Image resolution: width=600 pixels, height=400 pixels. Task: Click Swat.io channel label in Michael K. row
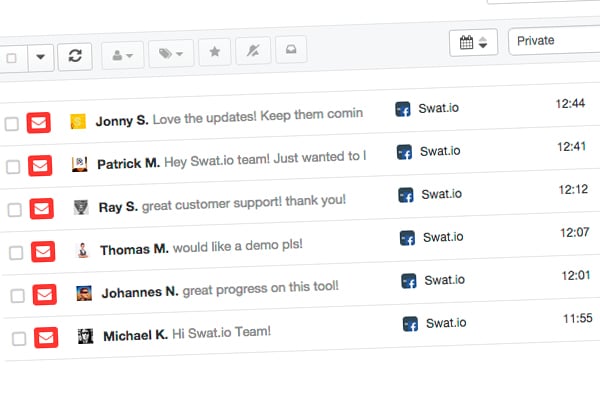tap(446, 323)
